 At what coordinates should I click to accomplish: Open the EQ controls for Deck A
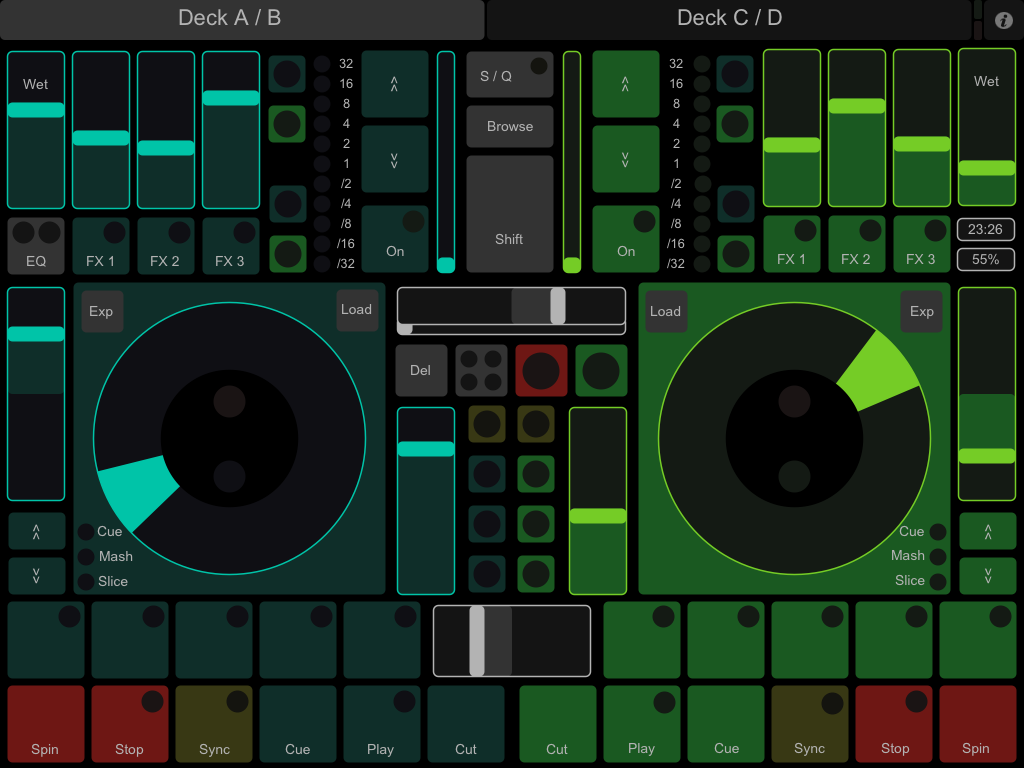tap(36, 246)
